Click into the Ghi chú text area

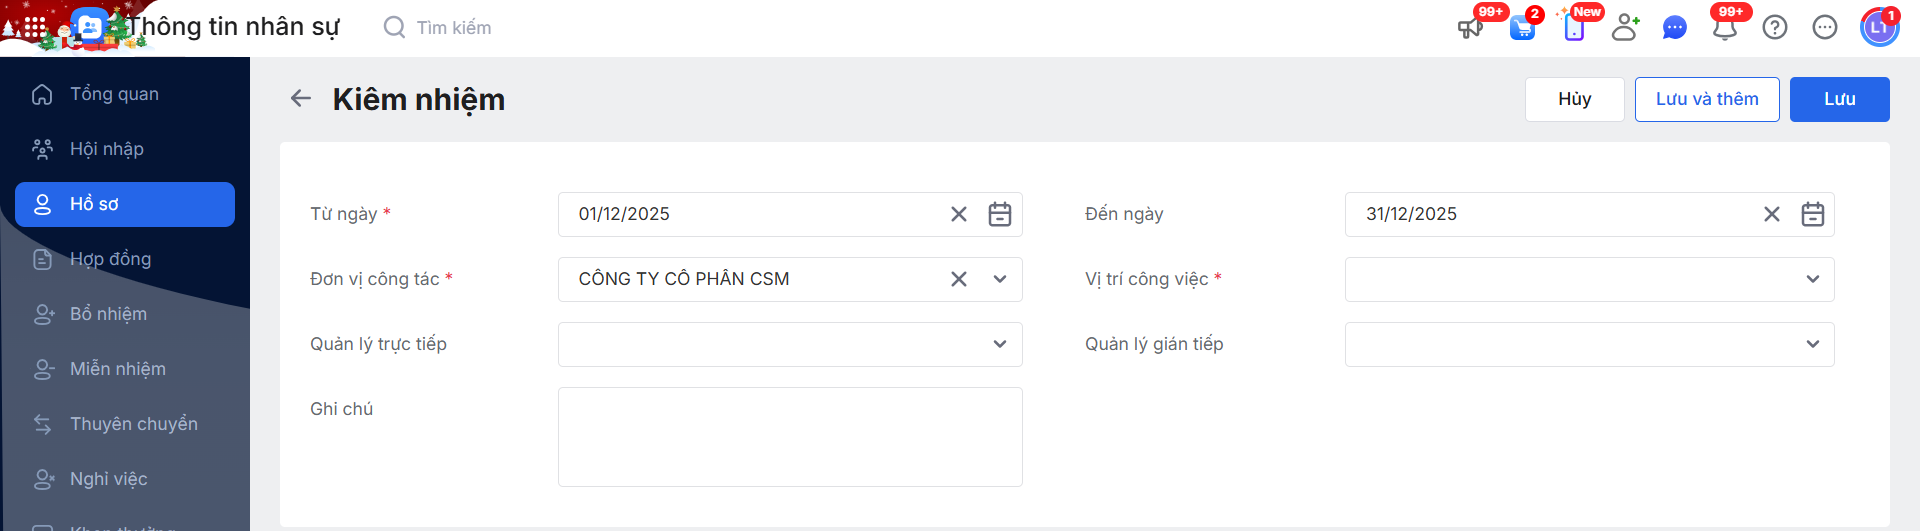(790, 437)
